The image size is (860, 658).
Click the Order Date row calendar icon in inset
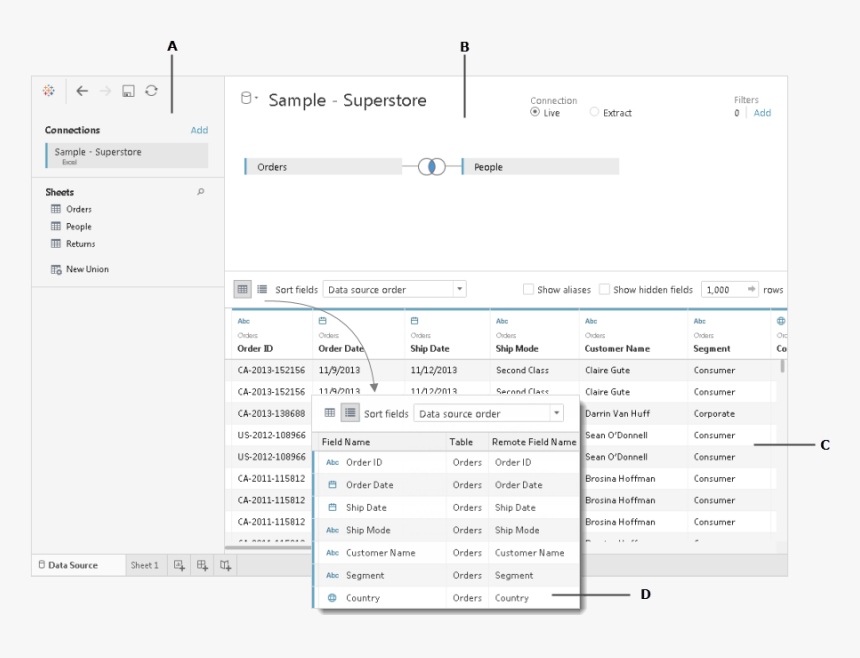[332, 485]
